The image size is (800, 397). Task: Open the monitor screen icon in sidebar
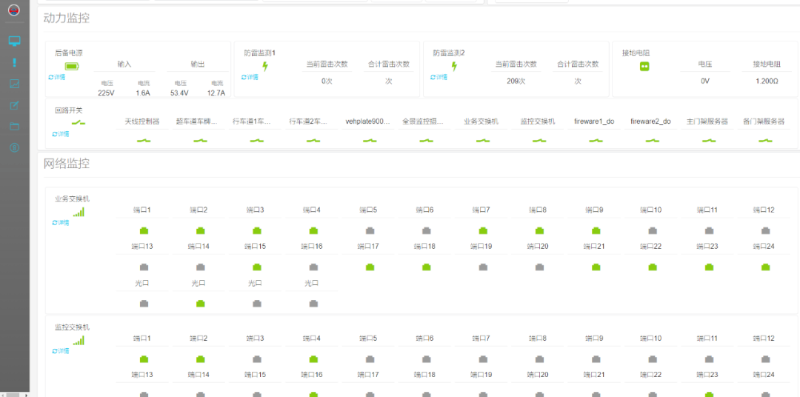click(x=14, y=41)
